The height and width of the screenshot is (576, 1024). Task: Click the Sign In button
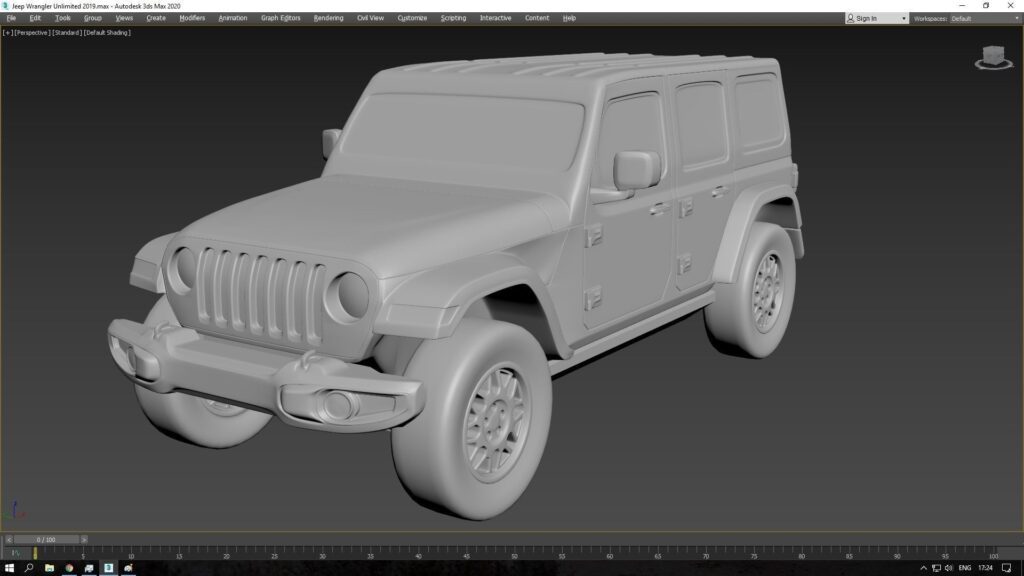pos(866,17)
